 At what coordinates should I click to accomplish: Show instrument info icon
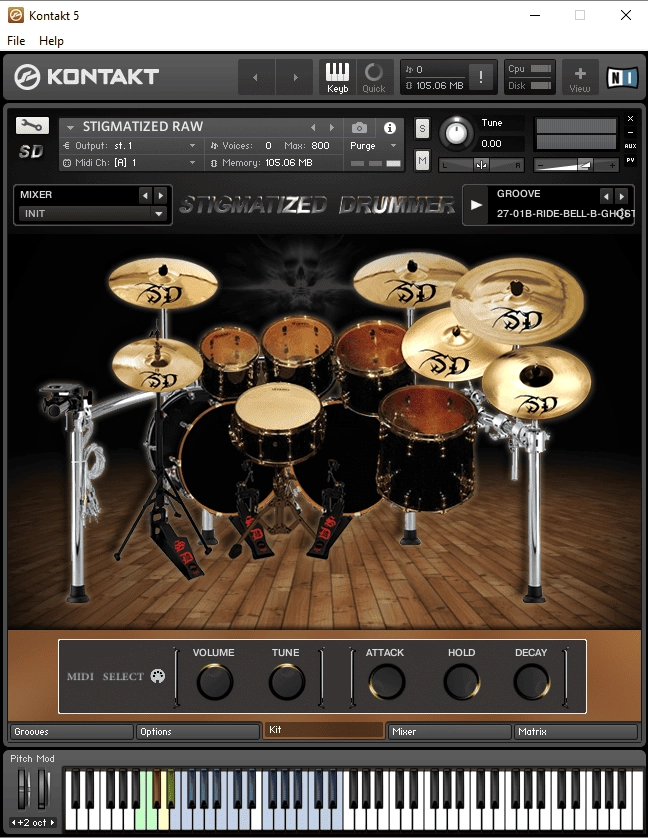click(390, 127)
